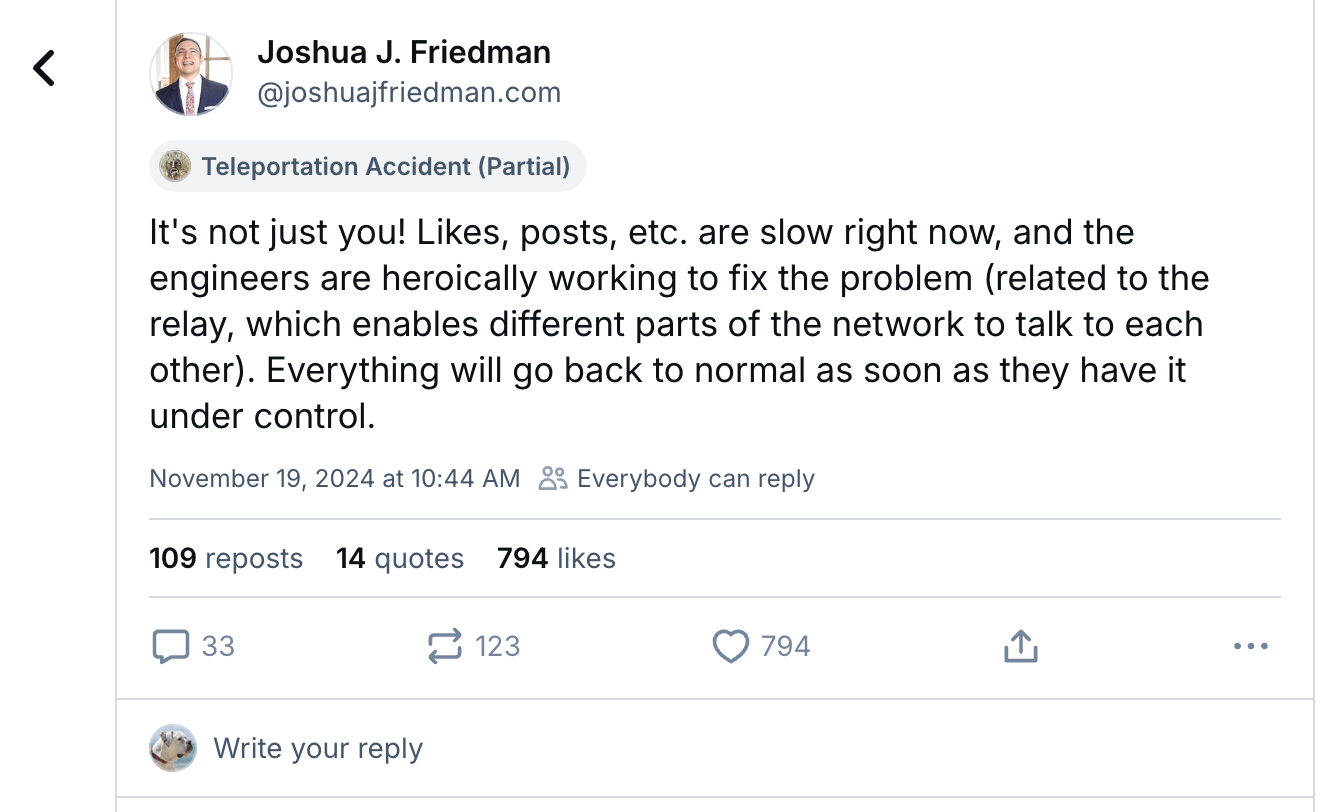
Task: Open the 'Everybody can reply' text
Action: coord(696,478)
